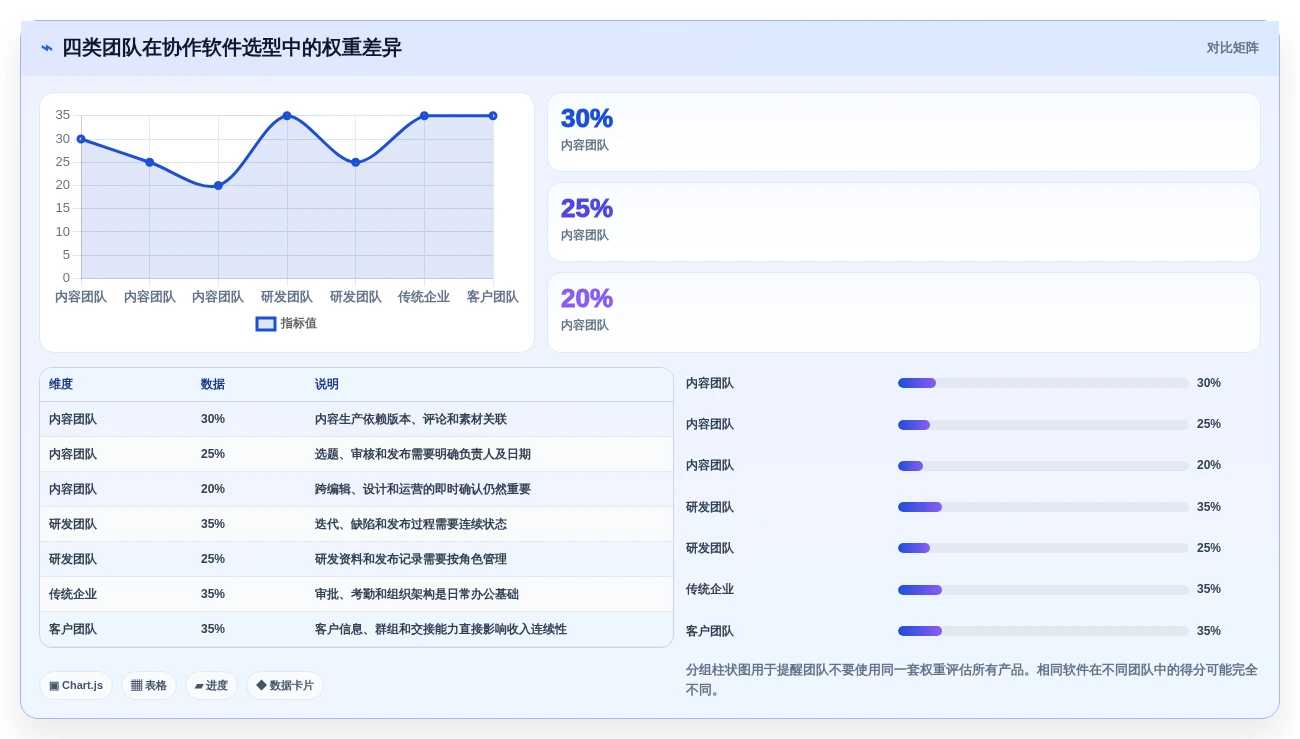Select the row 选题、审核和发布需要明确负责人及日期

coord(356,454)
